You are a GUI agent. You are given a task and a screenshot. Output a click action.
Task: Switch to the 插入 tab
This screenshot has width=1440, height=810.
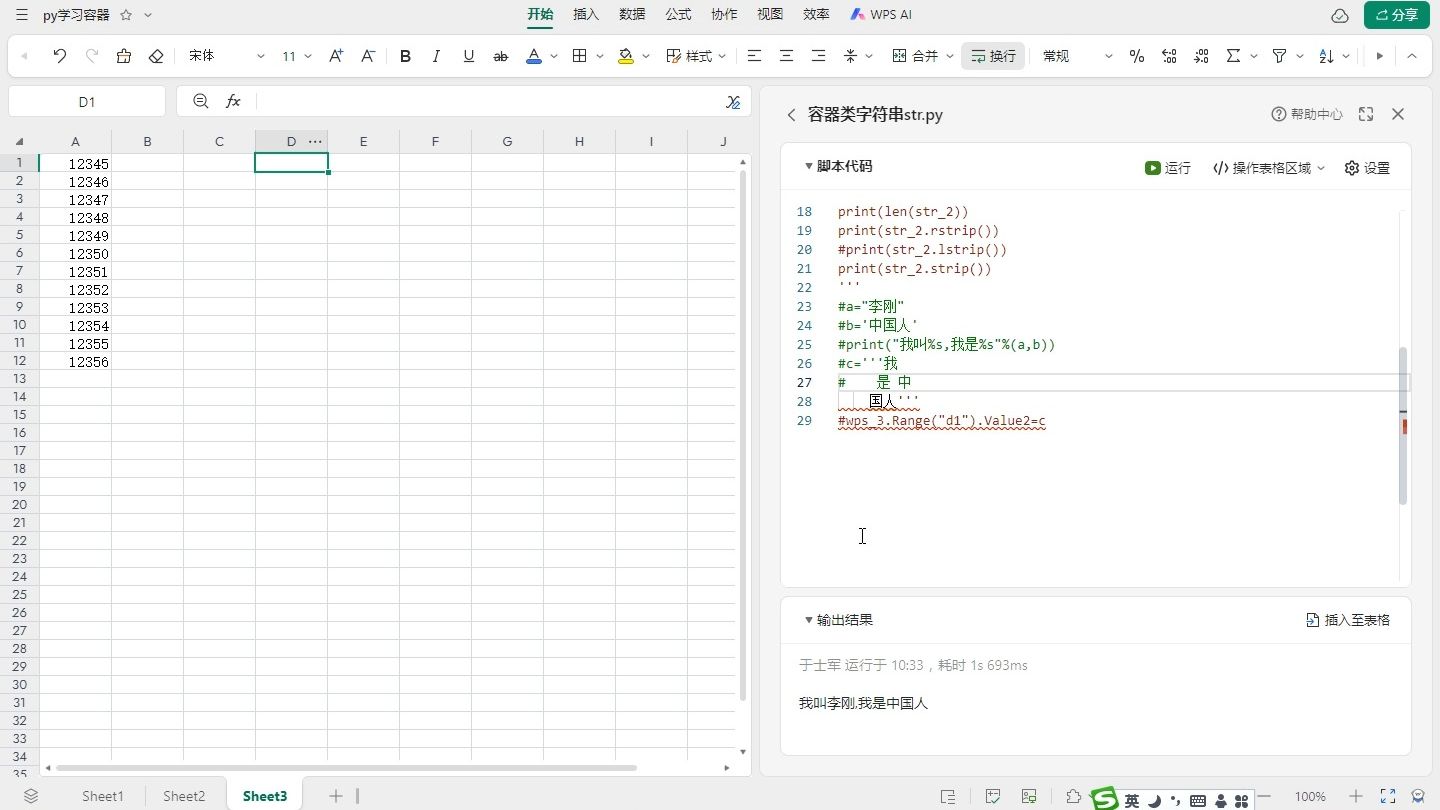click(586, 15)
